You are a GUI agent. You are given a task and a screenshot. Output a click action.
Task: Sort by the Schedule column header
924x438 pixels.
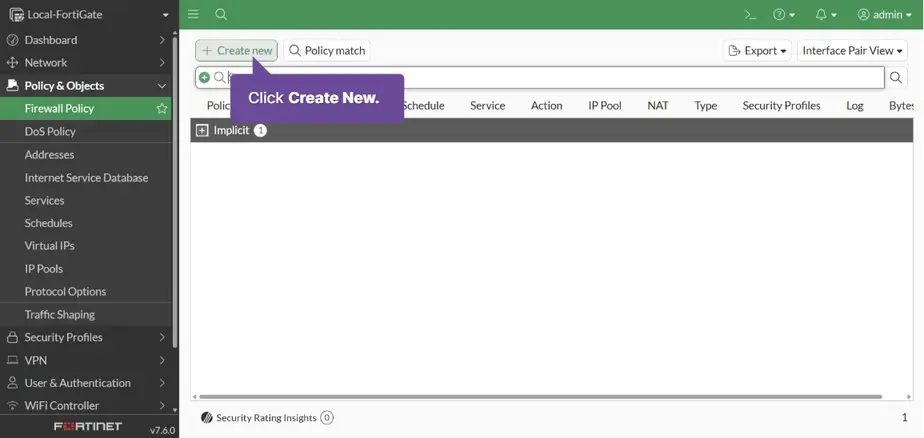click(423, 106)
